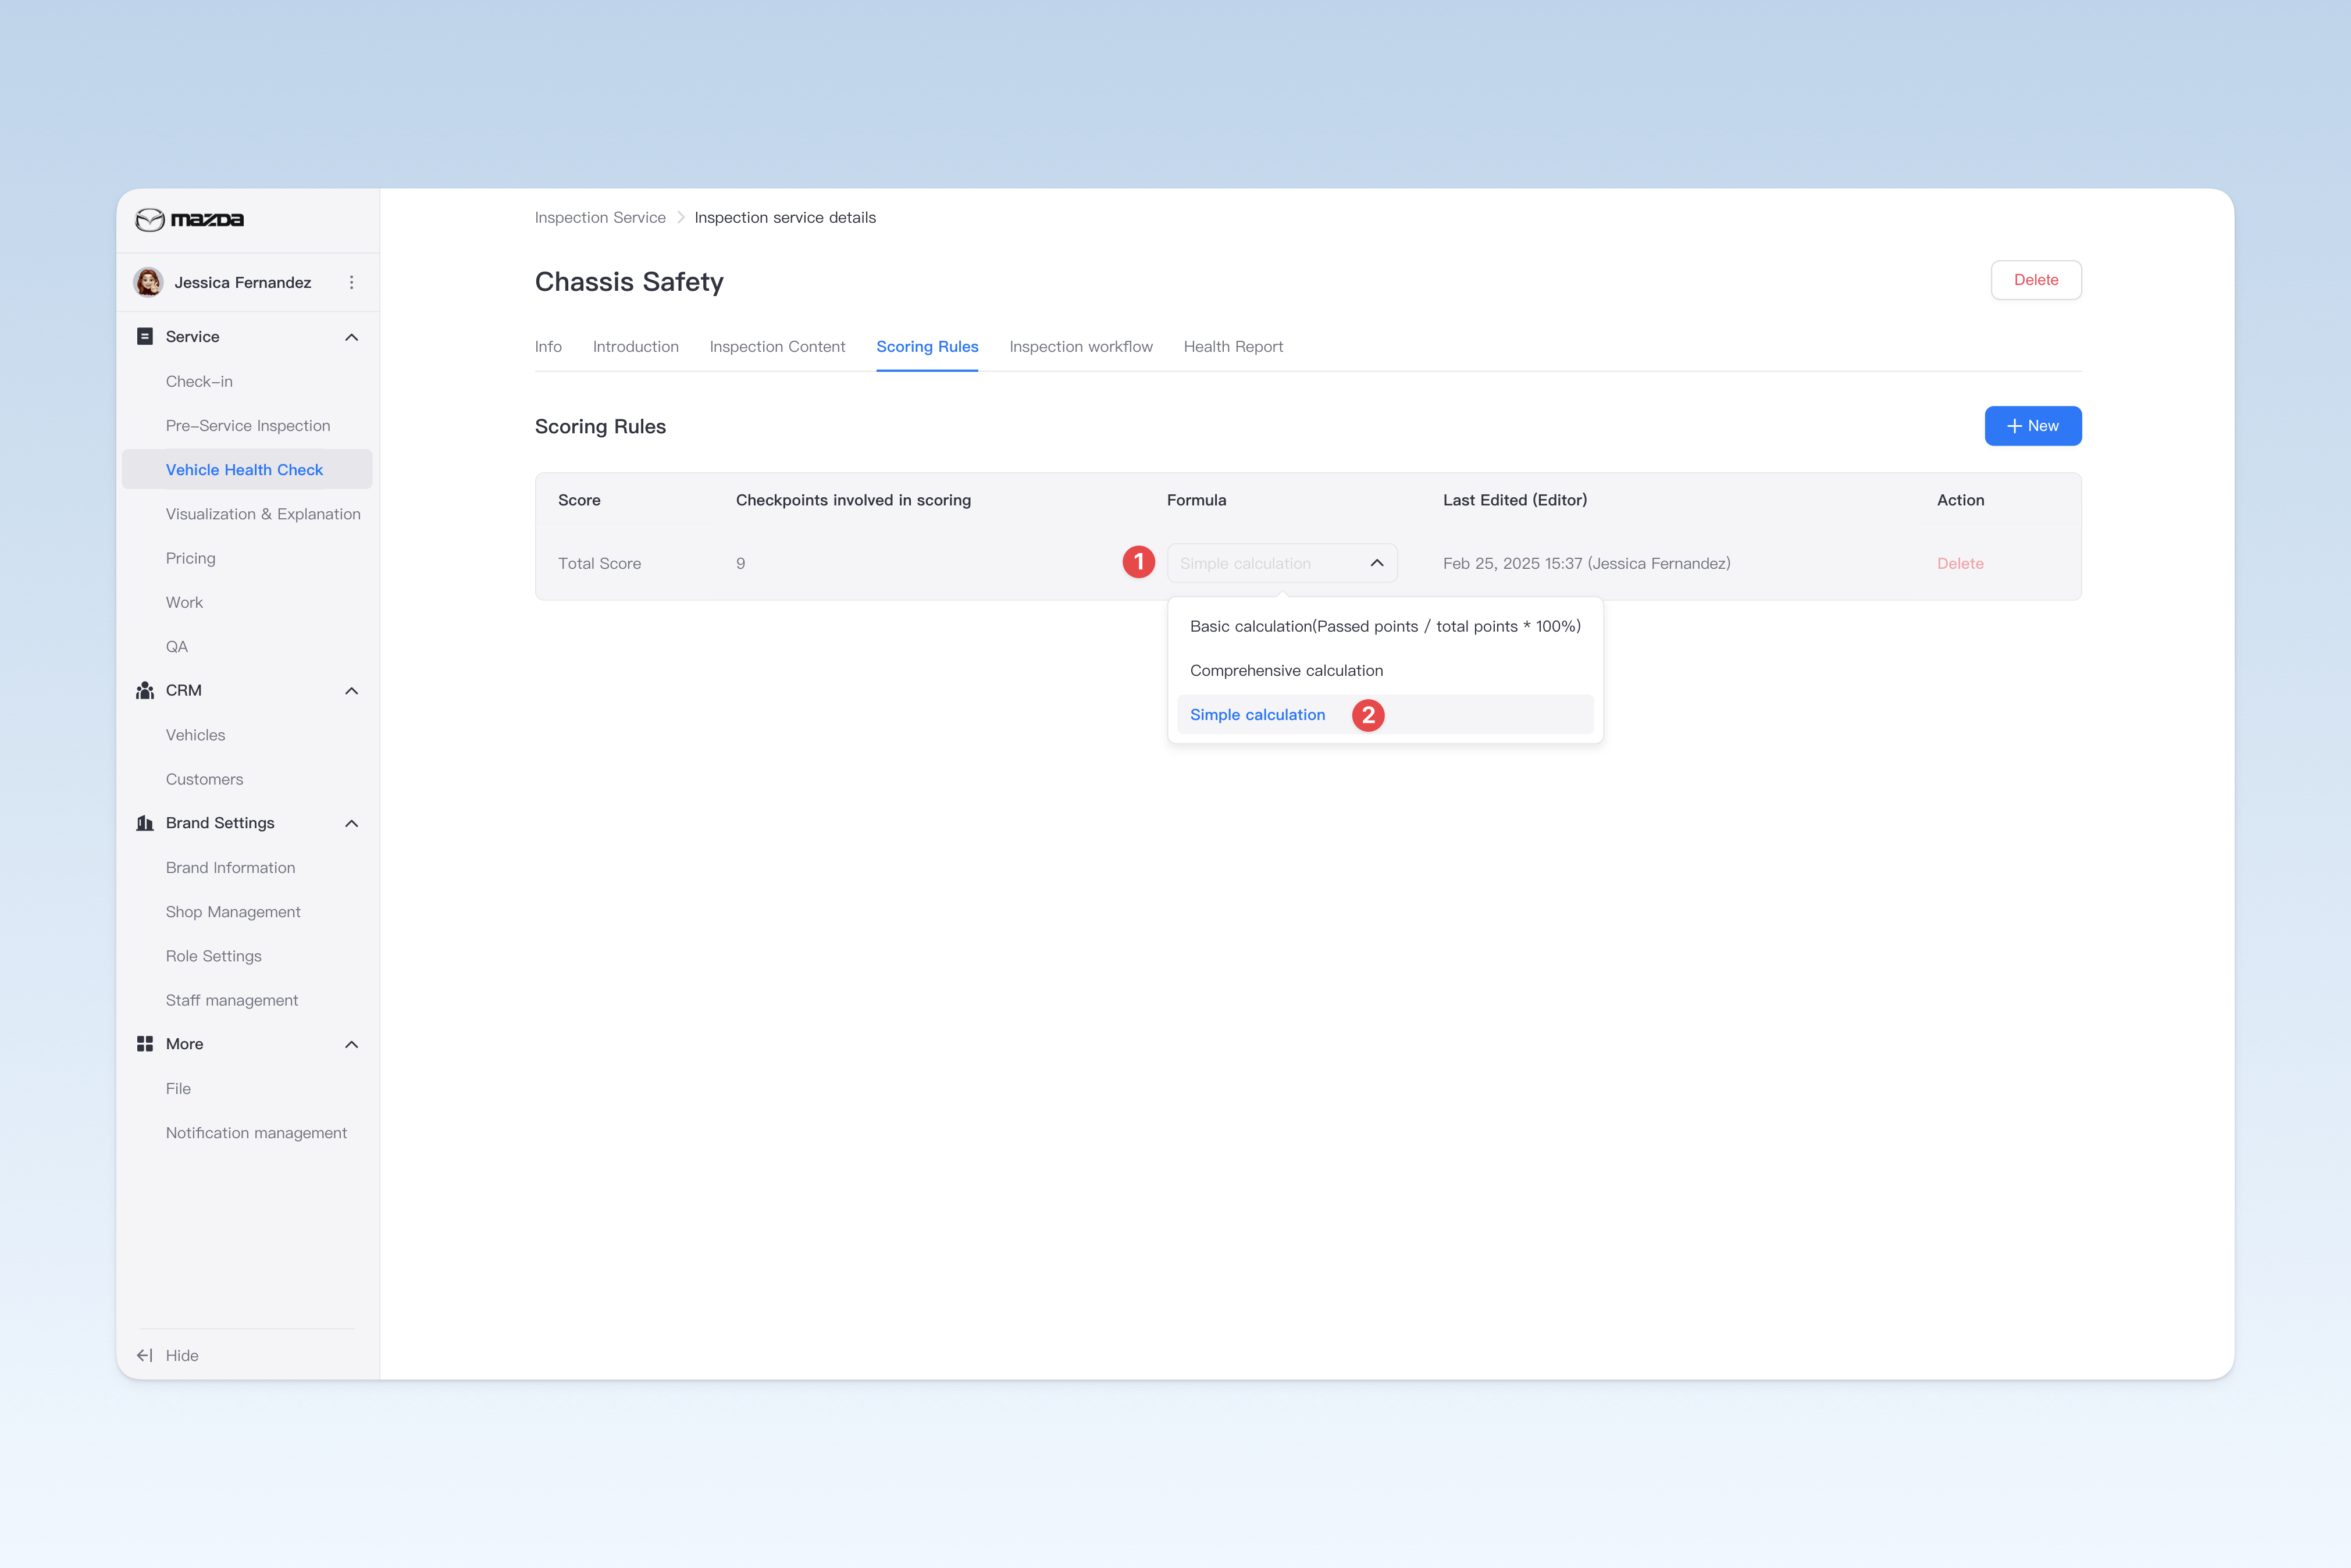Collapse the Brand Settings section chevron
This screenshot has width=2351, height=1568.
click(352, 823)
